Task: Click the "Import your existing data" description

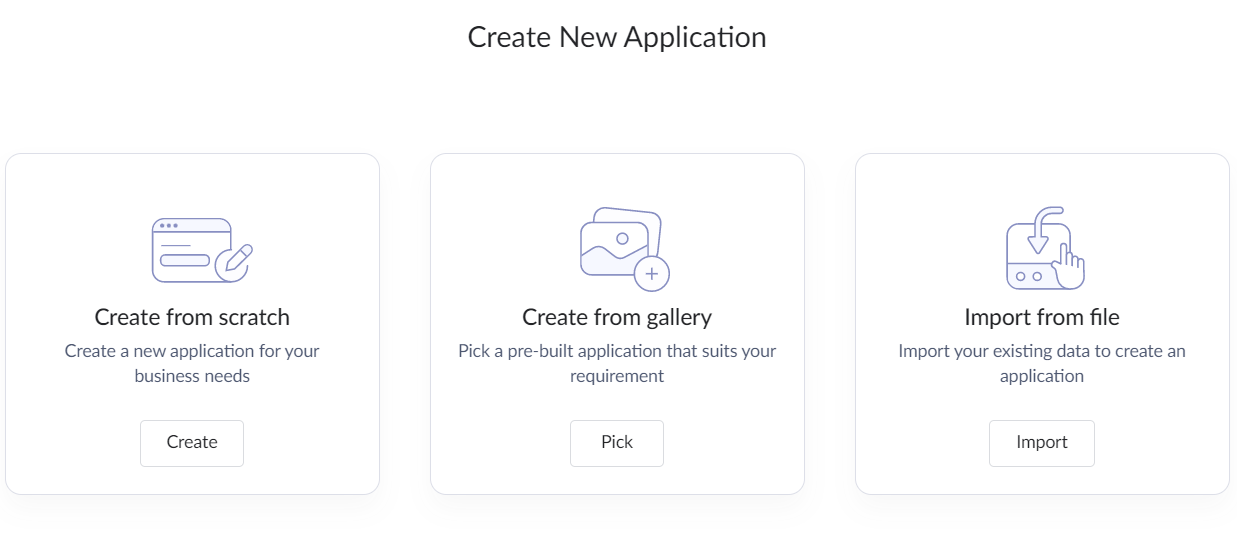Action: tap(1042, 364)
